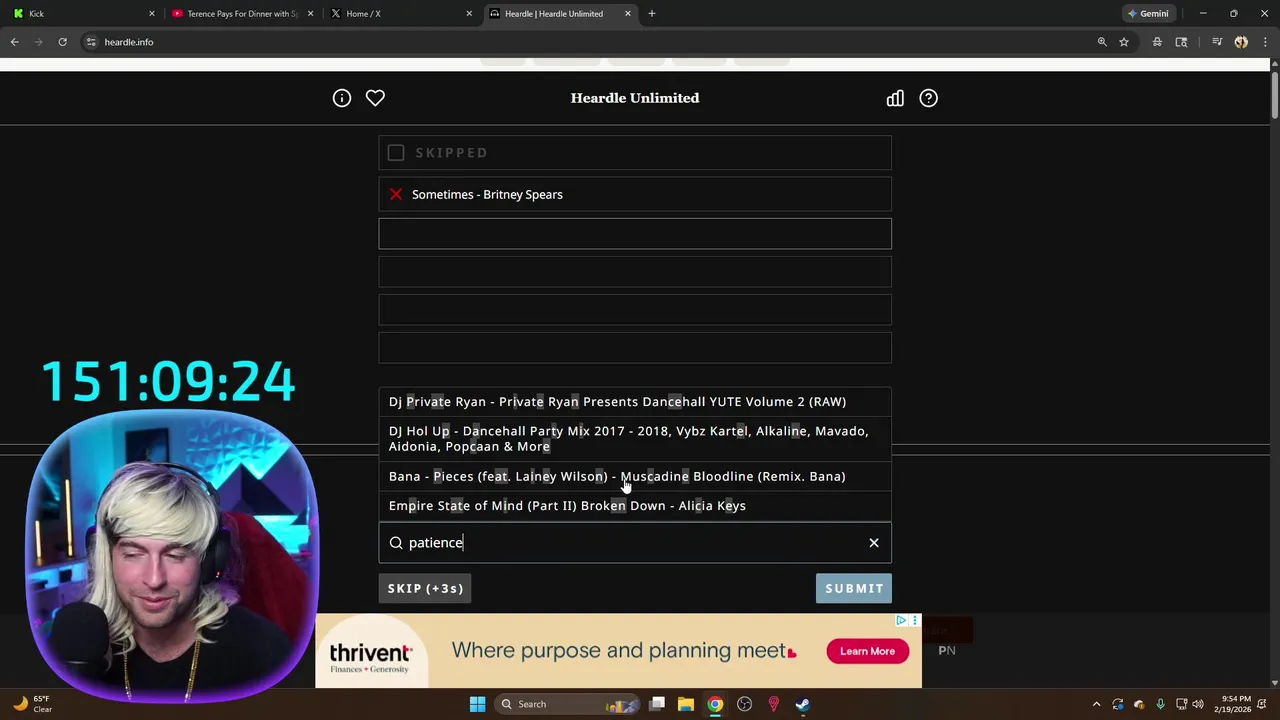Go back in browser history
Screen dimensions: 1280x720
(15, 42)
